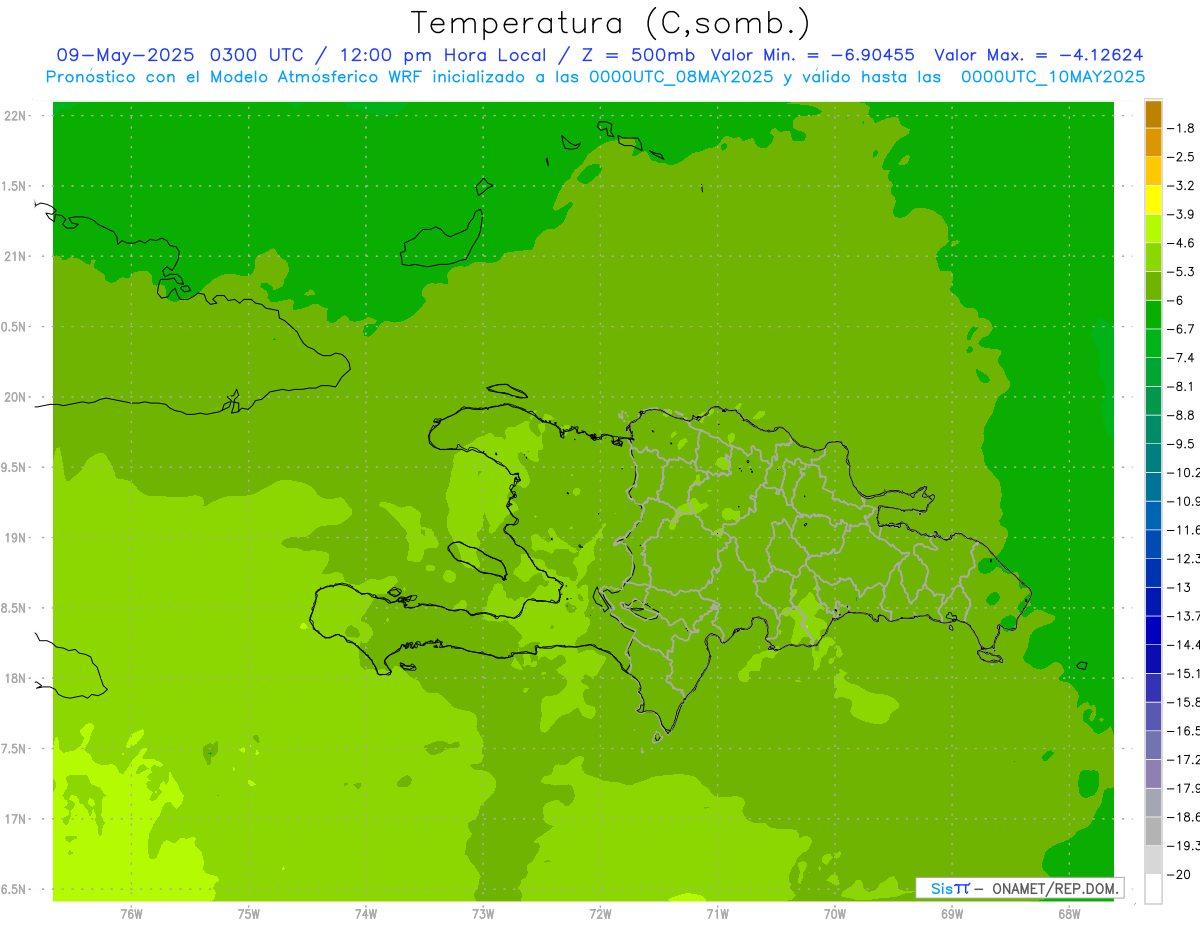Select the "Valor Min. = -6.90455" value
The image size is (1200, 927).
pyautogui.click(x=812, y=55)
